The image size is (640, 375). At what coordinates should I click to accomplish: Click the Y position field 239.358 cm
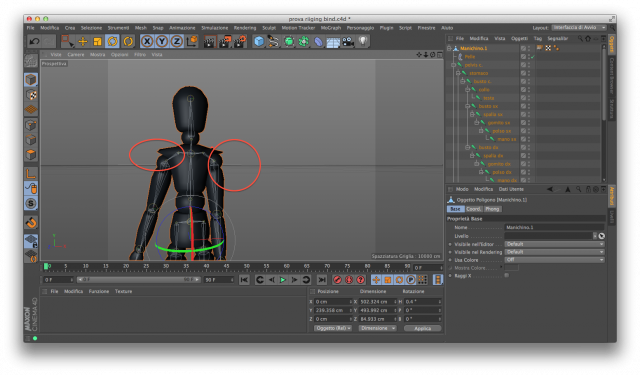pos(333,310)
